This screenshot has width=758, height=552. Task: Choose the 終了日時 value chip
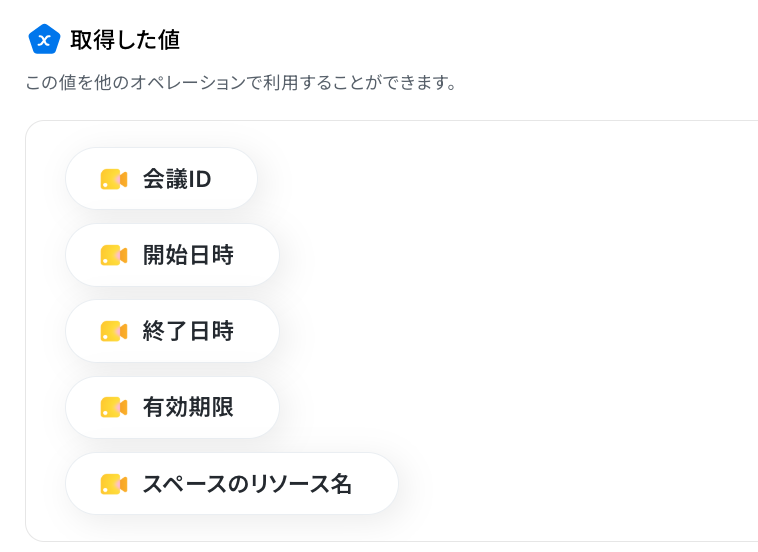[173, 331]
